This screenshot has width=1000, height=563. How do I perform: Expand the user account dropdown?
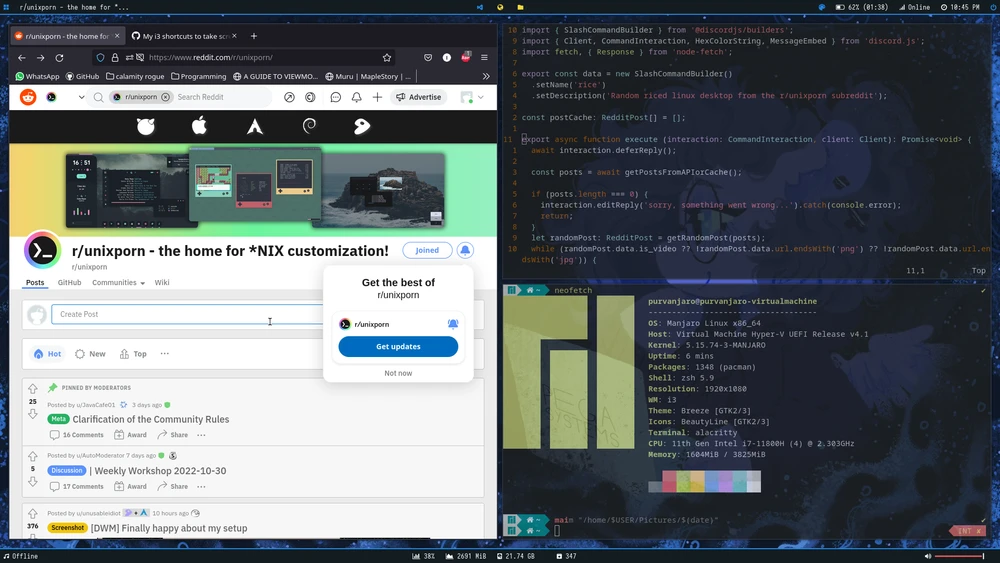click(471, 97)
